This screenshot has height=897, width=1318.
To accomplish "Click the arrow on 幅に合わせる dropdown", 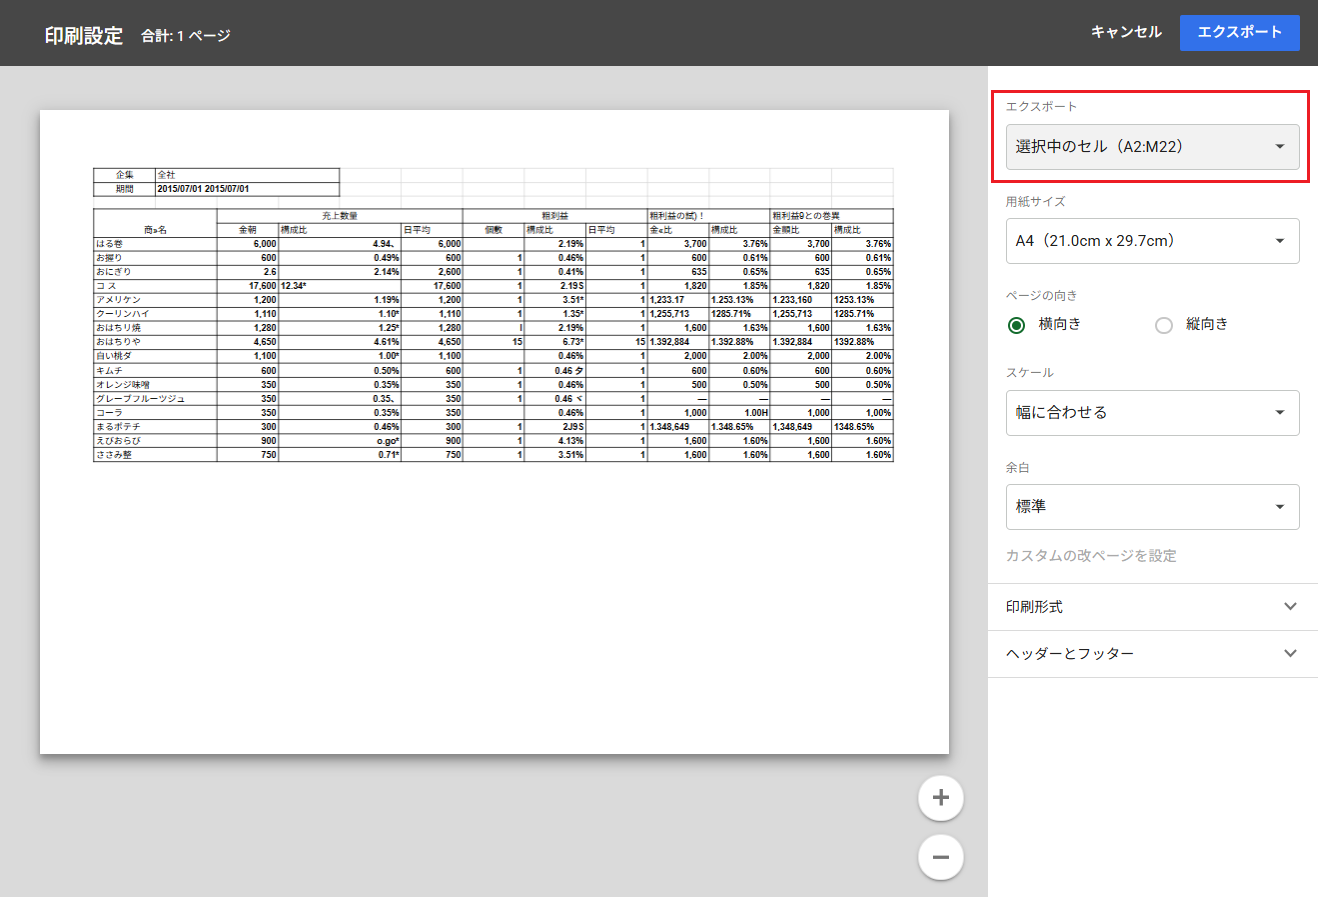I will tap(1279, 413).
